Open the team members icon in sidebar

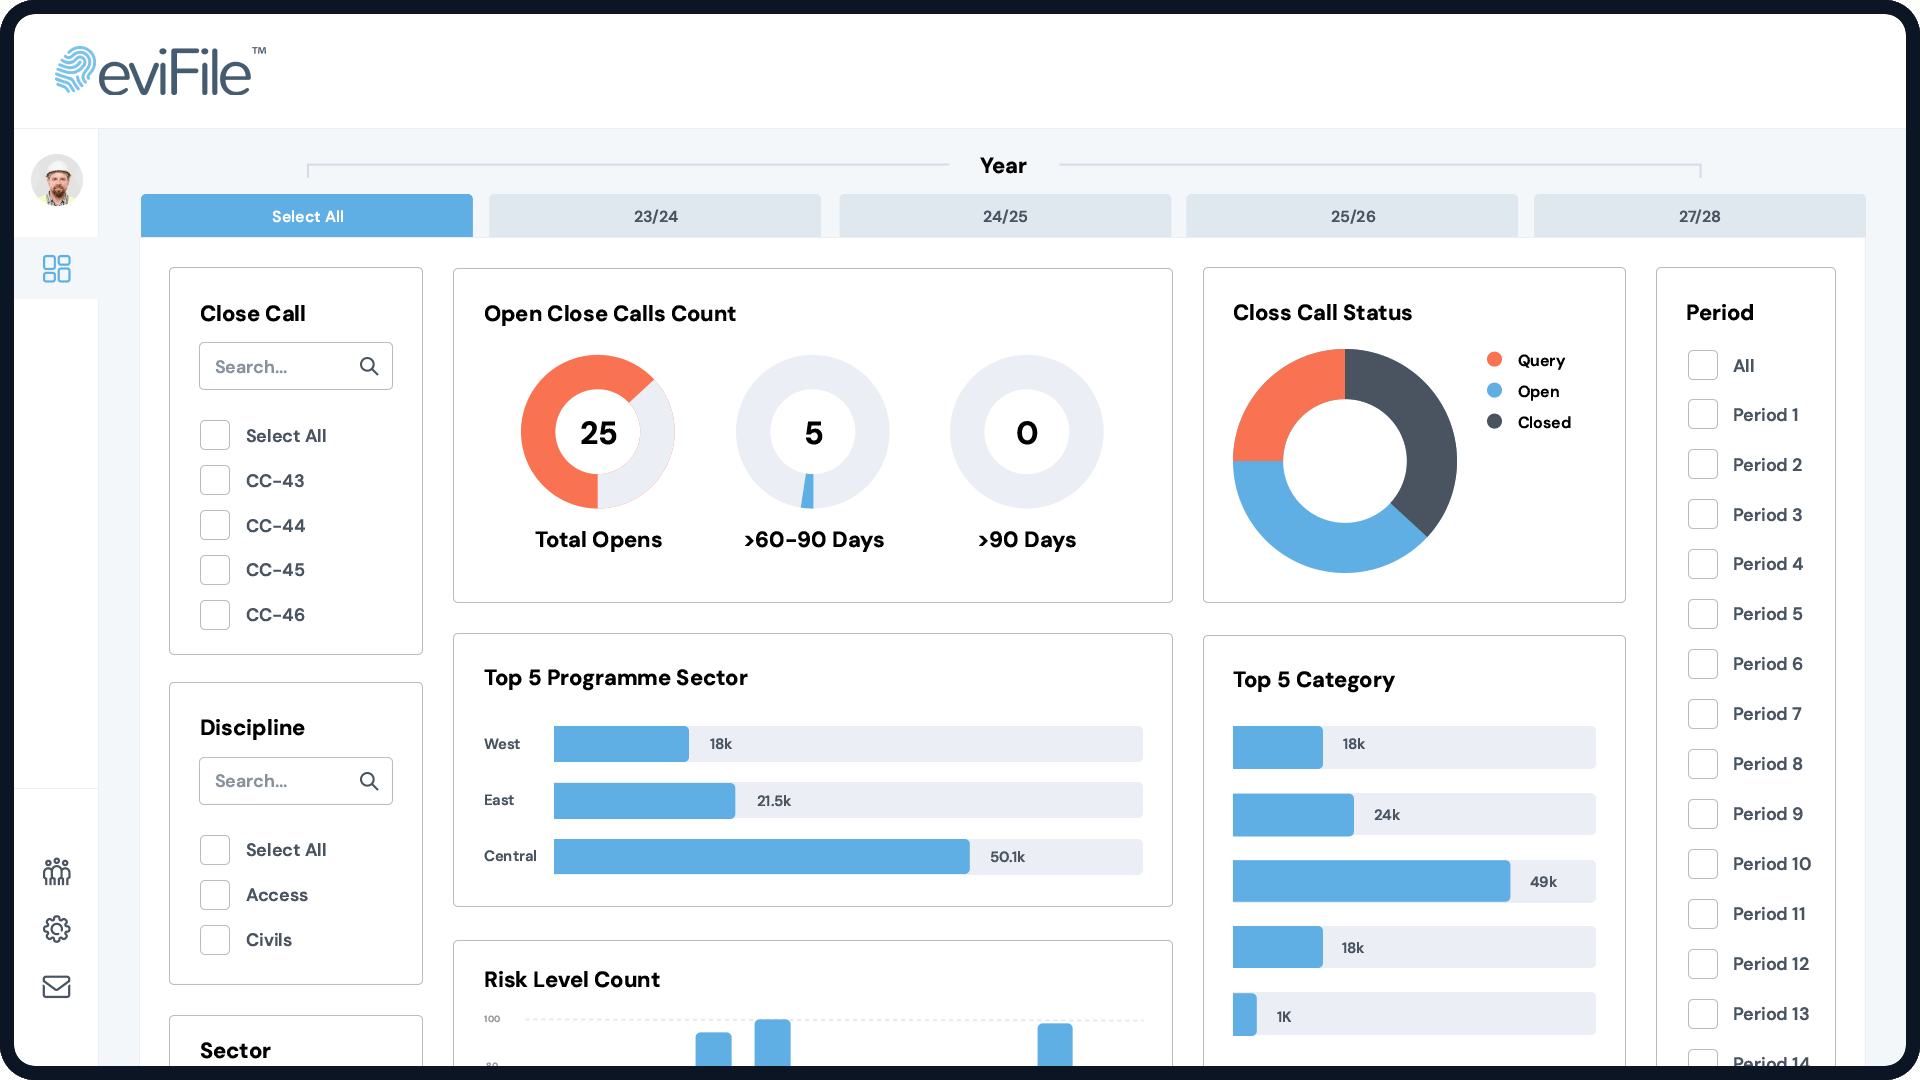(56, 872)
